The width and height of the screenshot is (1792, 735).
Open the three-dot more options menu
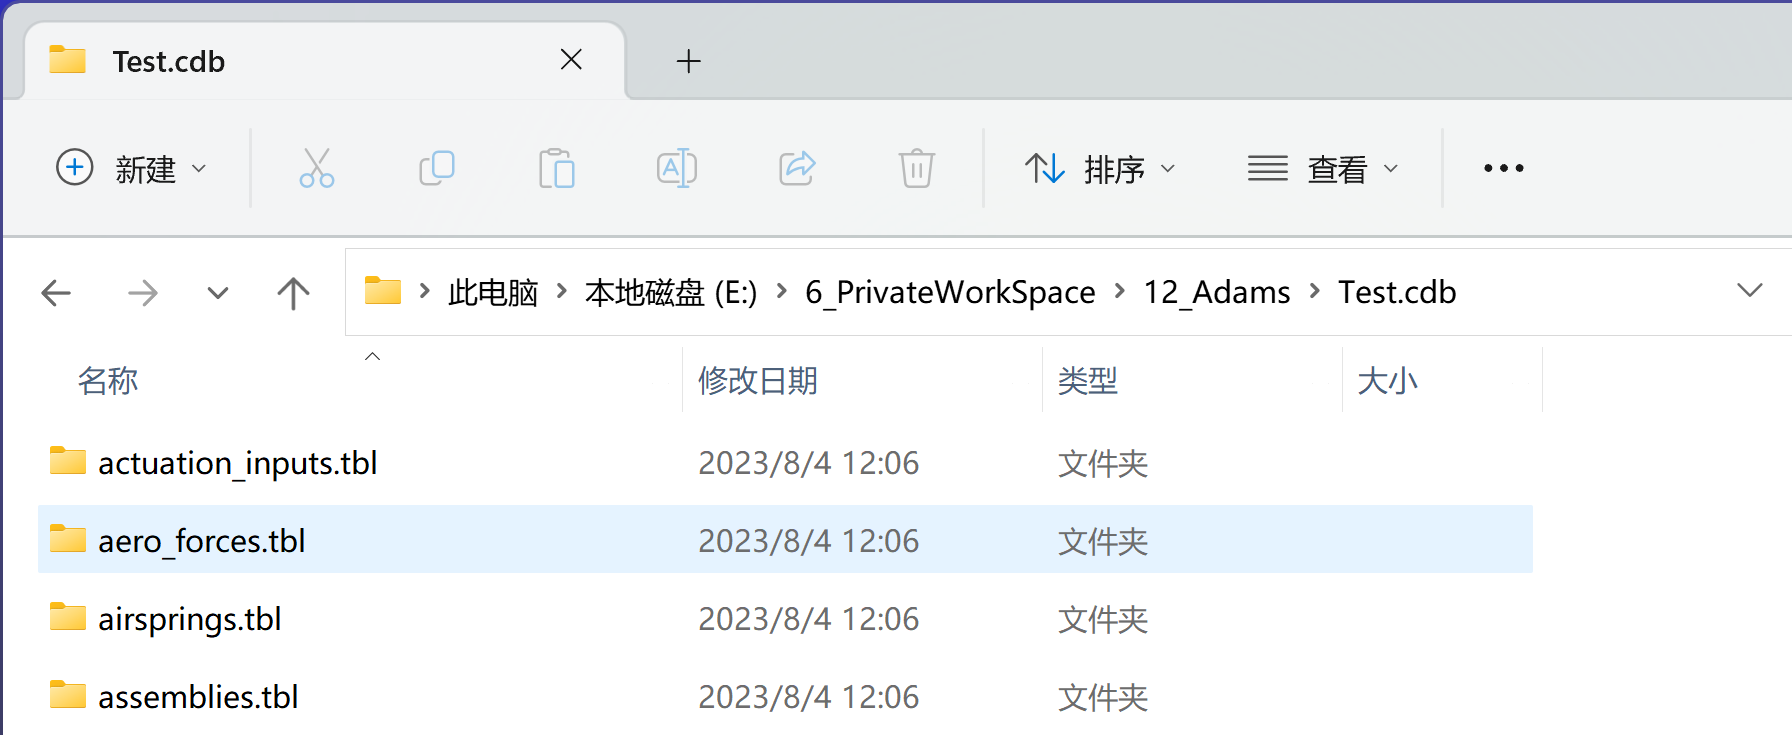(x=1503, y=168)
